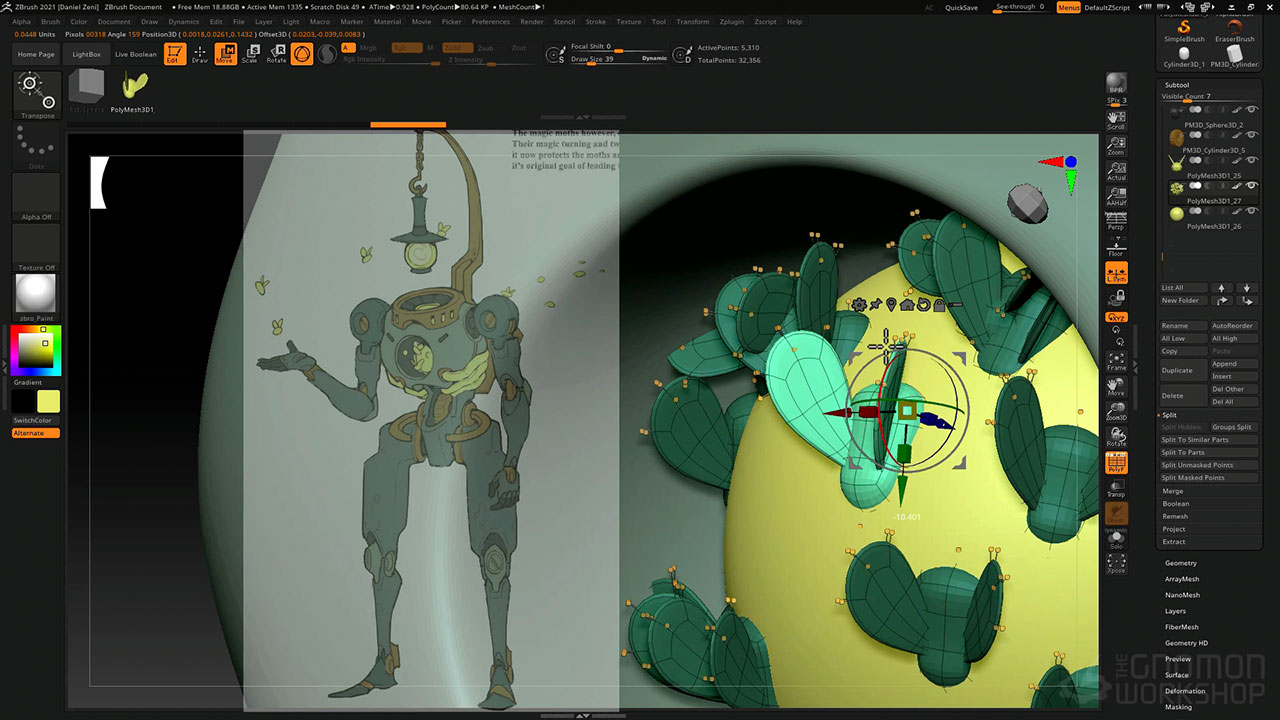The image size is (1280, 720).
Task: Activate the Edit mode button
Action: 174,54
